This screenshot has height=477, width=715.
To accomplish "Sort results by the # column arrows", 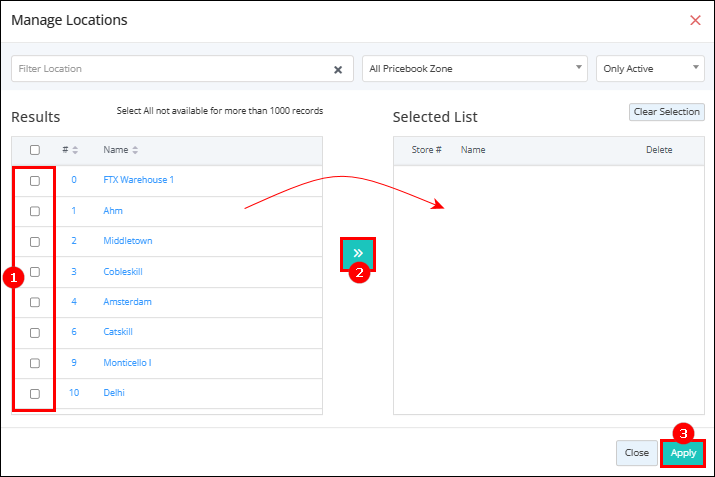I will pyautogui.click(x=75, y=150).
